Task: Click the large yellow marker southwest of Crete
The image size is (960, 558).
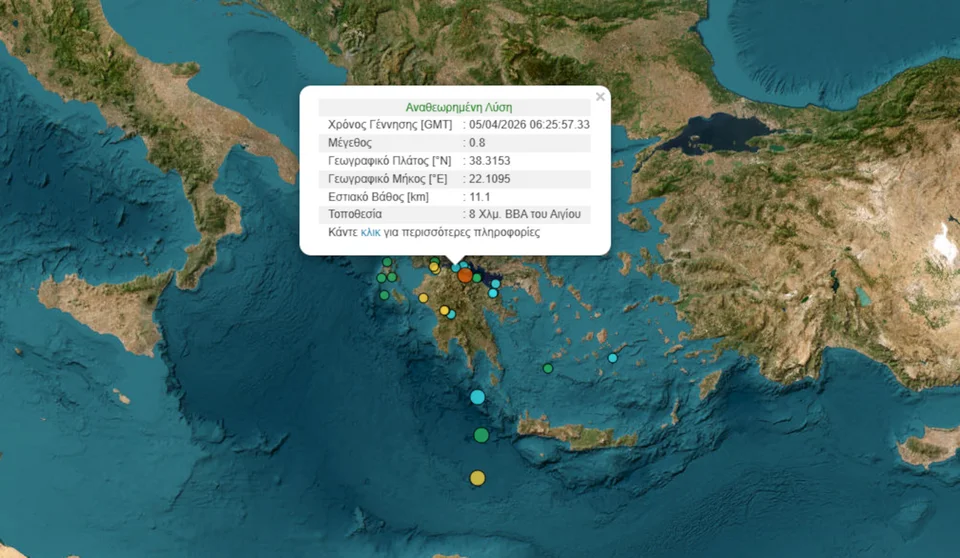Action: [x=478, y=478]
